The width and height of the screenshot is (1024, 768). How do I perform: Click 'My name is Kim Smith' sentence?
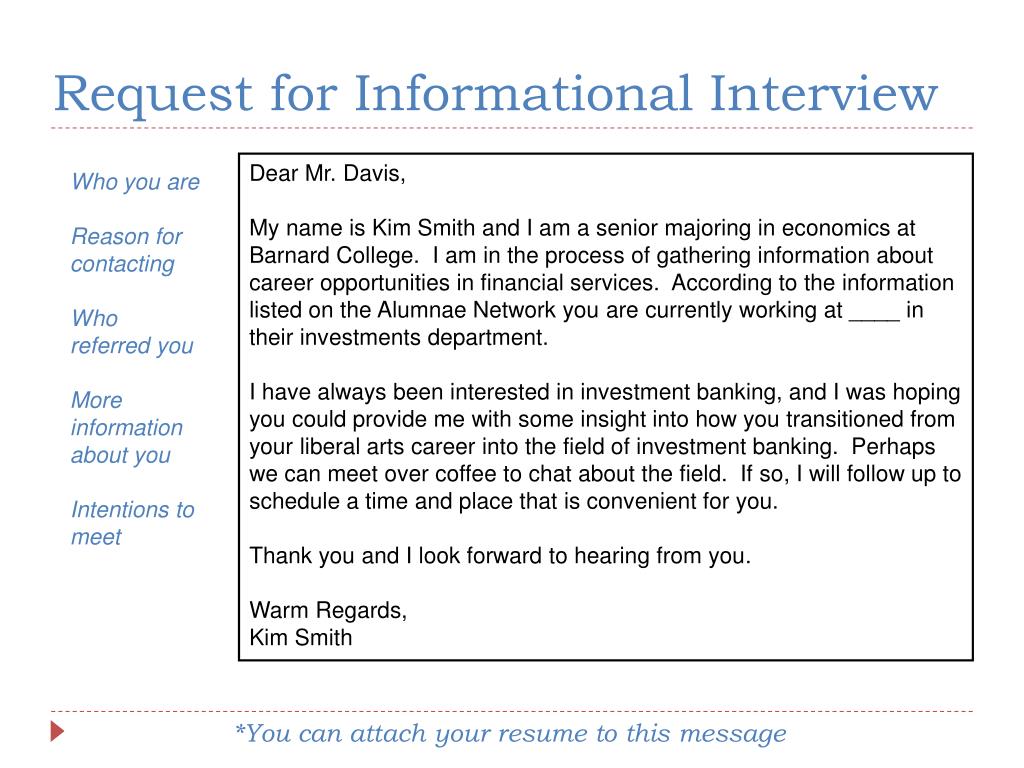pyautogui.click(x=362, y=228)
